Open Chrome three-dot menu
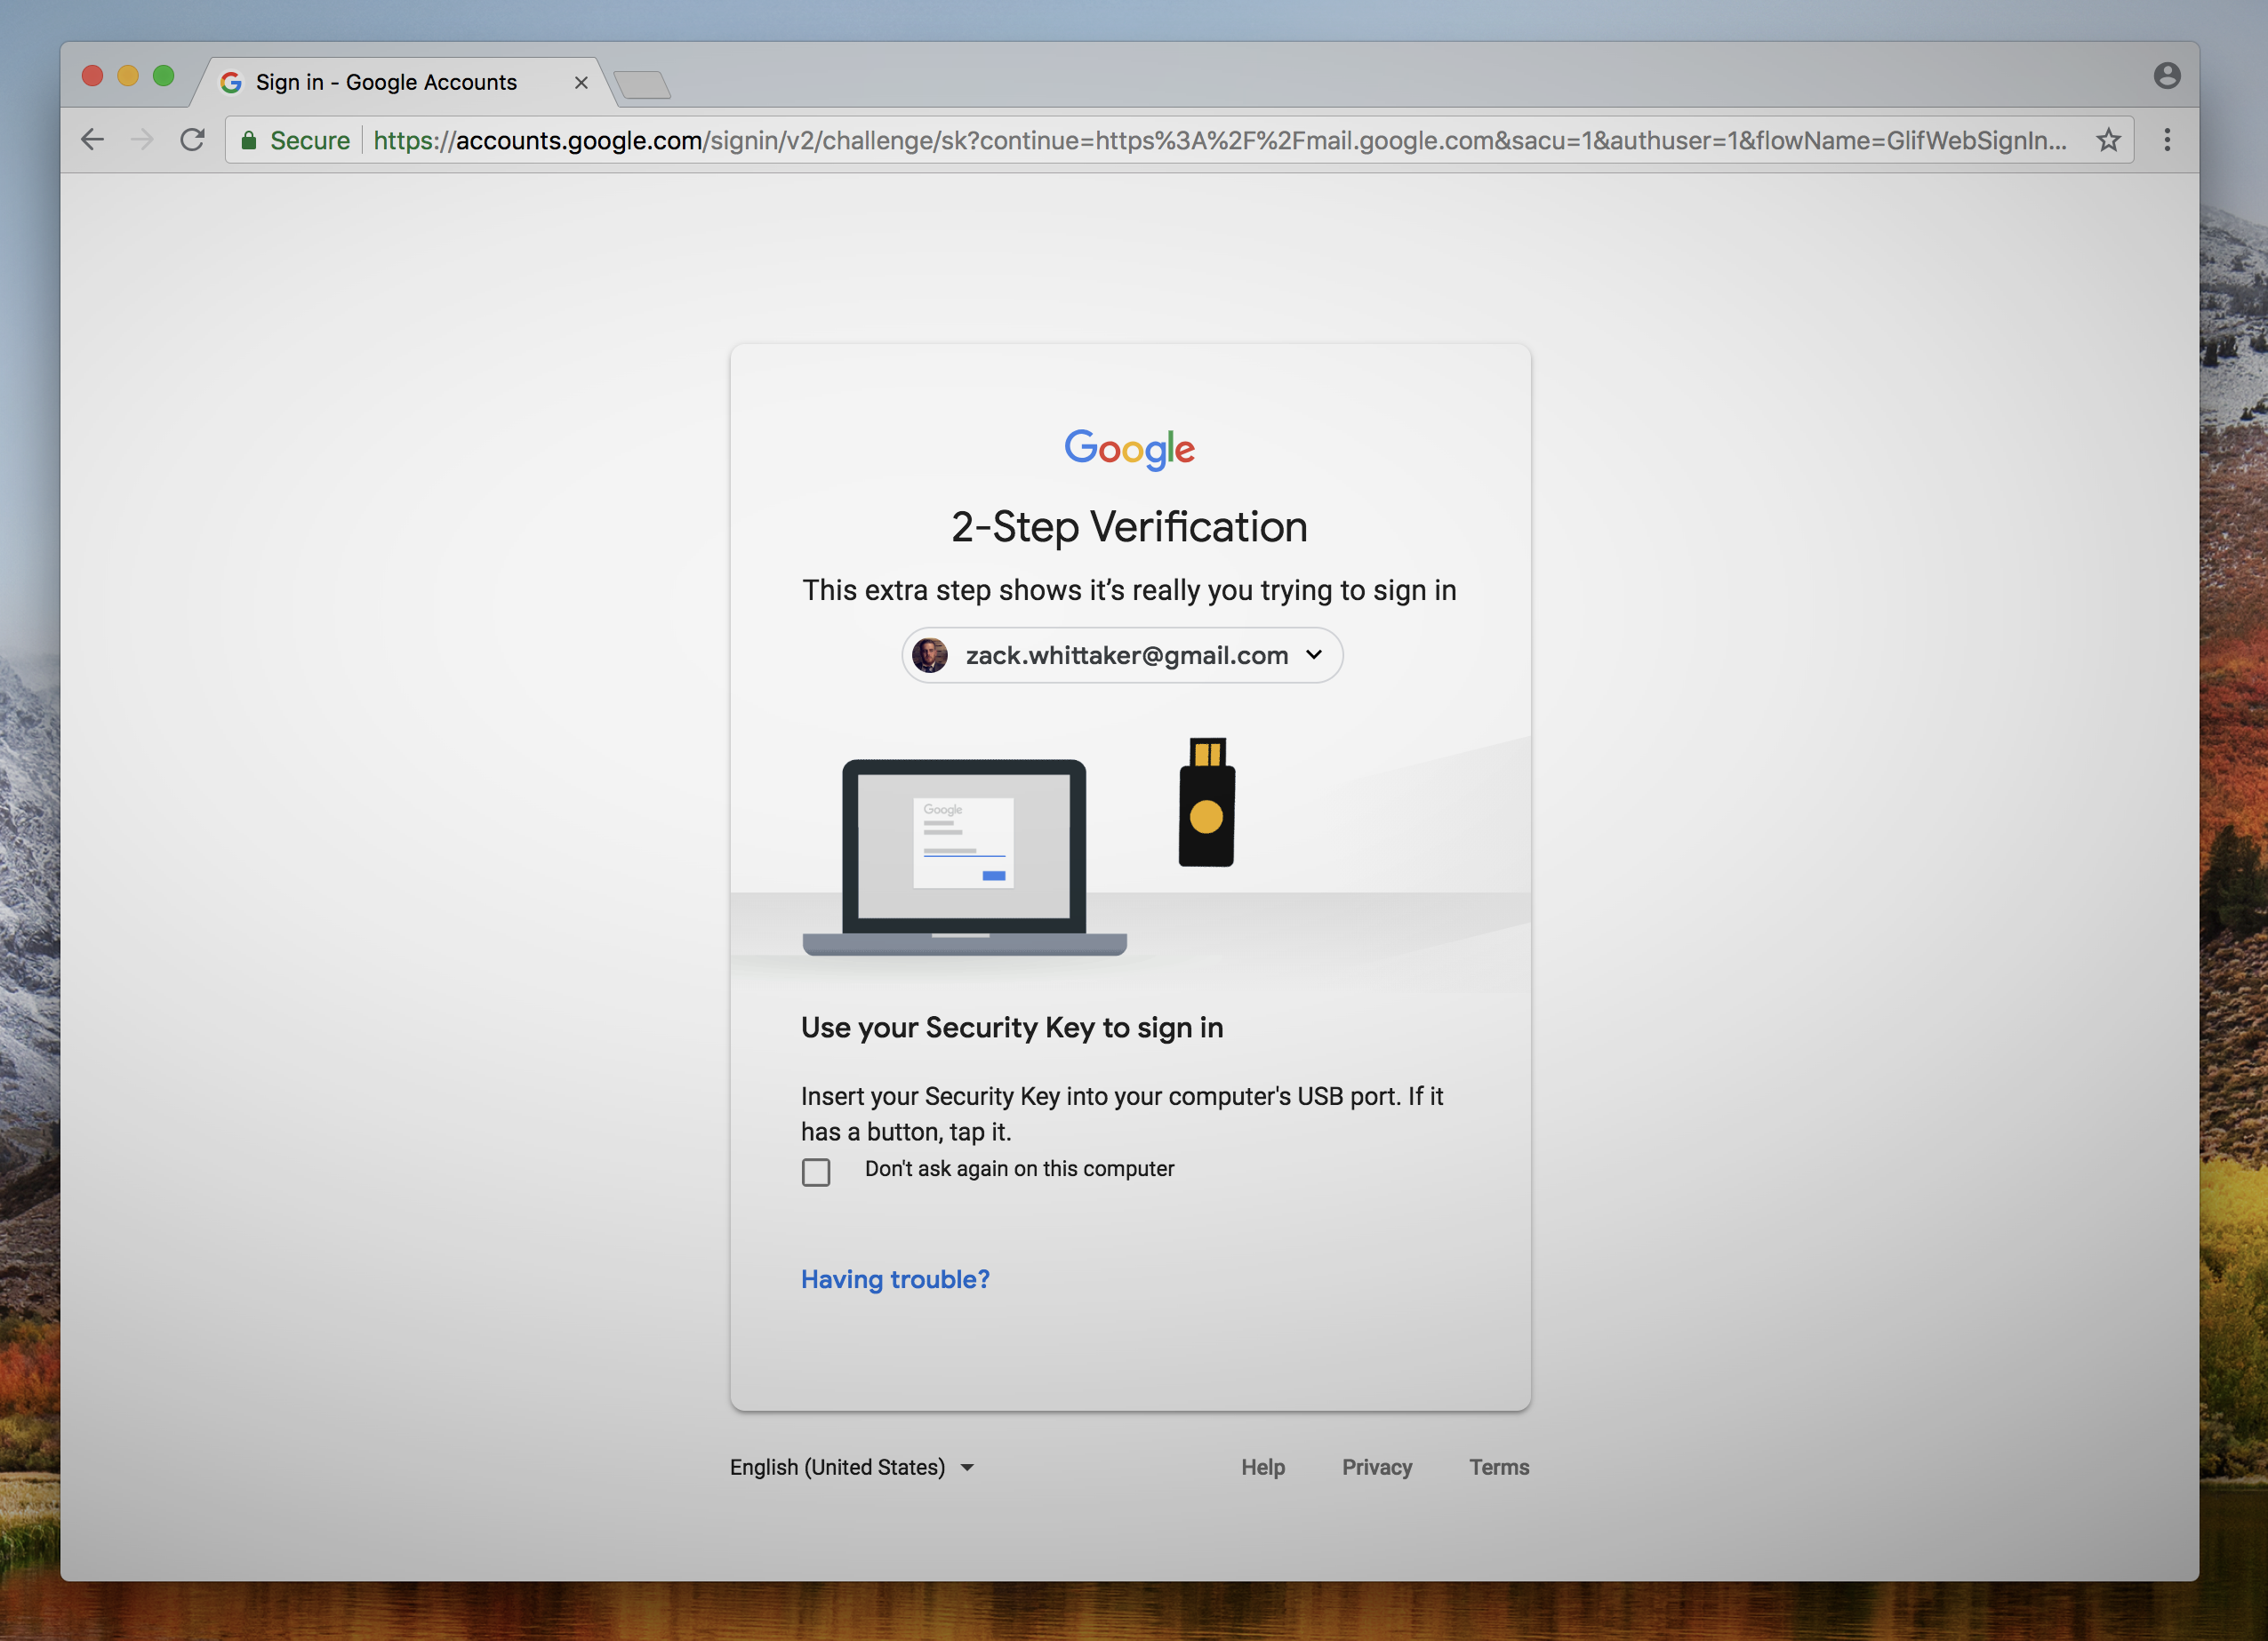The width and height of the screenshot is (2268, 1641). [x=2167, y=140]
